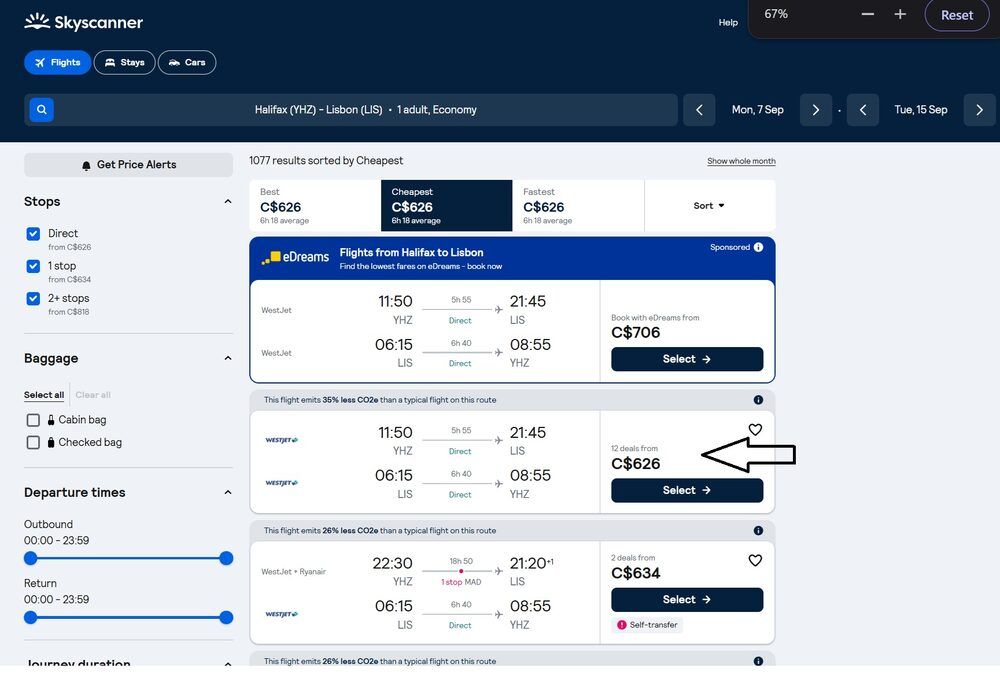Click the '2 deals from' text
The width and height of the screenshot is (1000, 675).
point(633,558)
